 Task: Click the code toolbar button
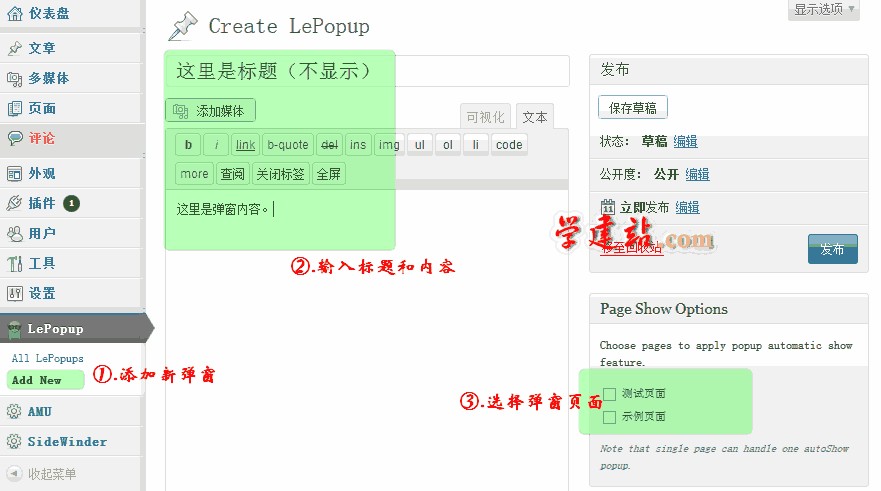point(509,145)
